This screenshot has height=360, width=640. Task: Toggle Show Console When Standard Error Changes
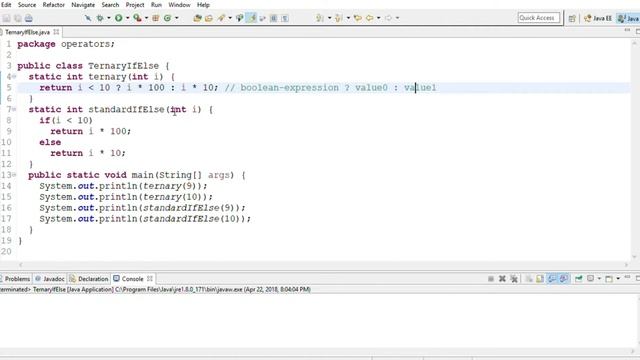pyautogui.click(x=564, y=279)
